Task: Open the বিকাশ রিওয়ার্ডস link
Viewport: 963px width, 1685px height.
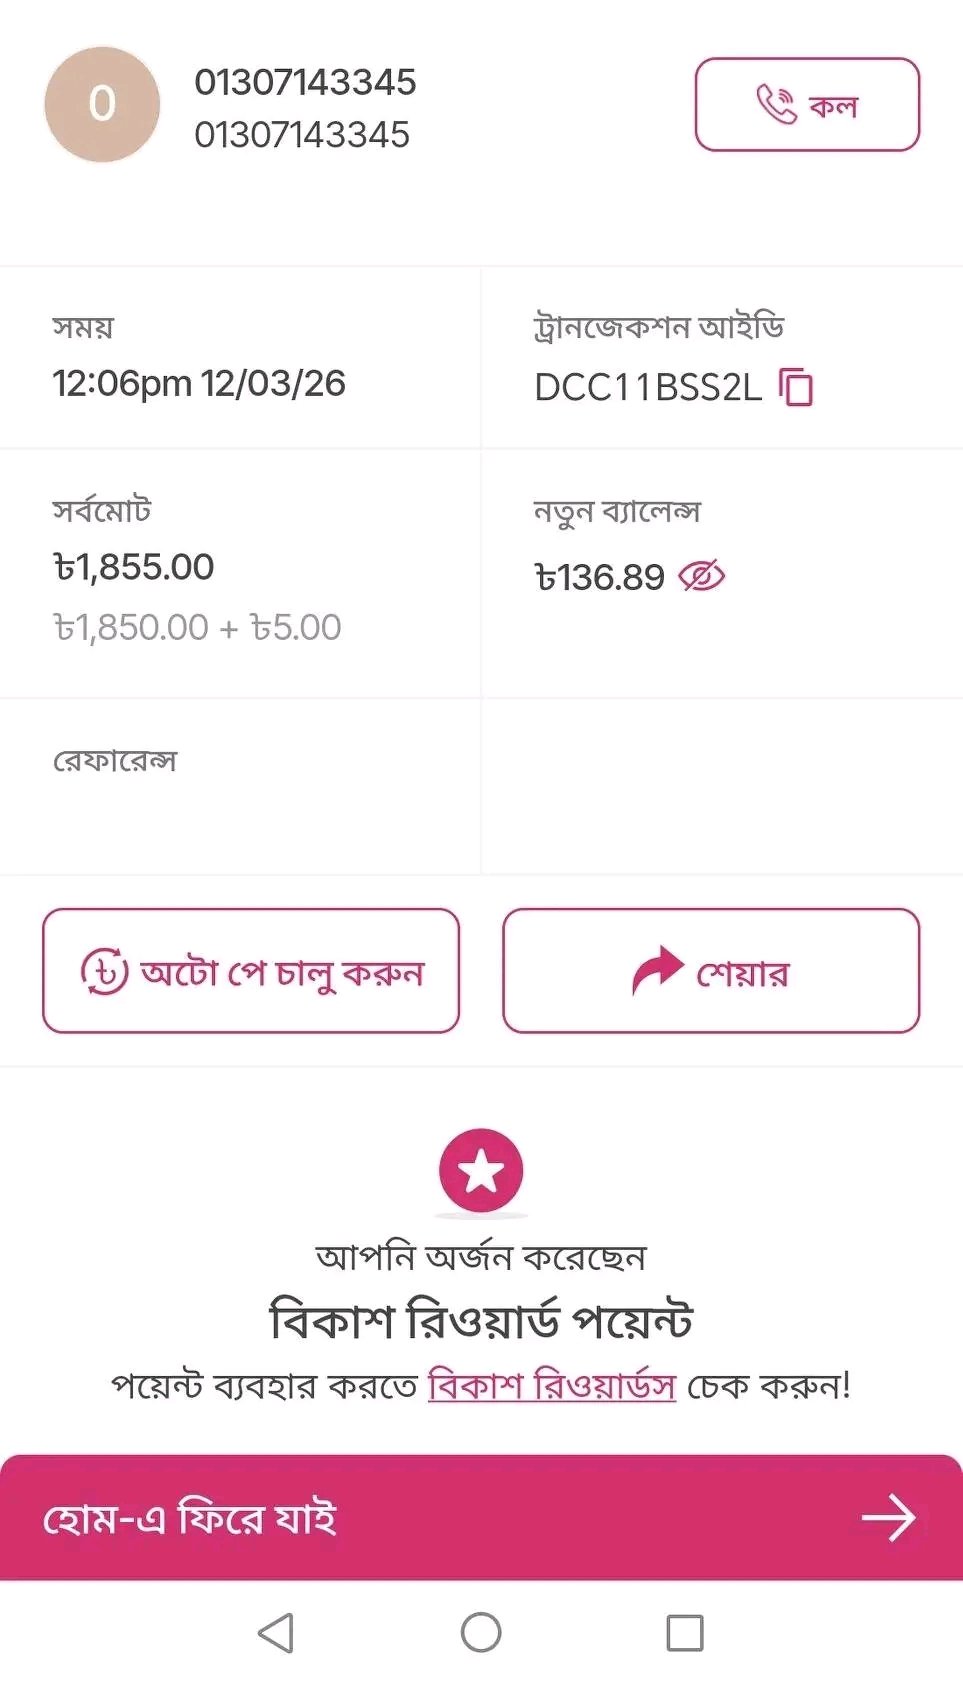Action: point(552,1386)
